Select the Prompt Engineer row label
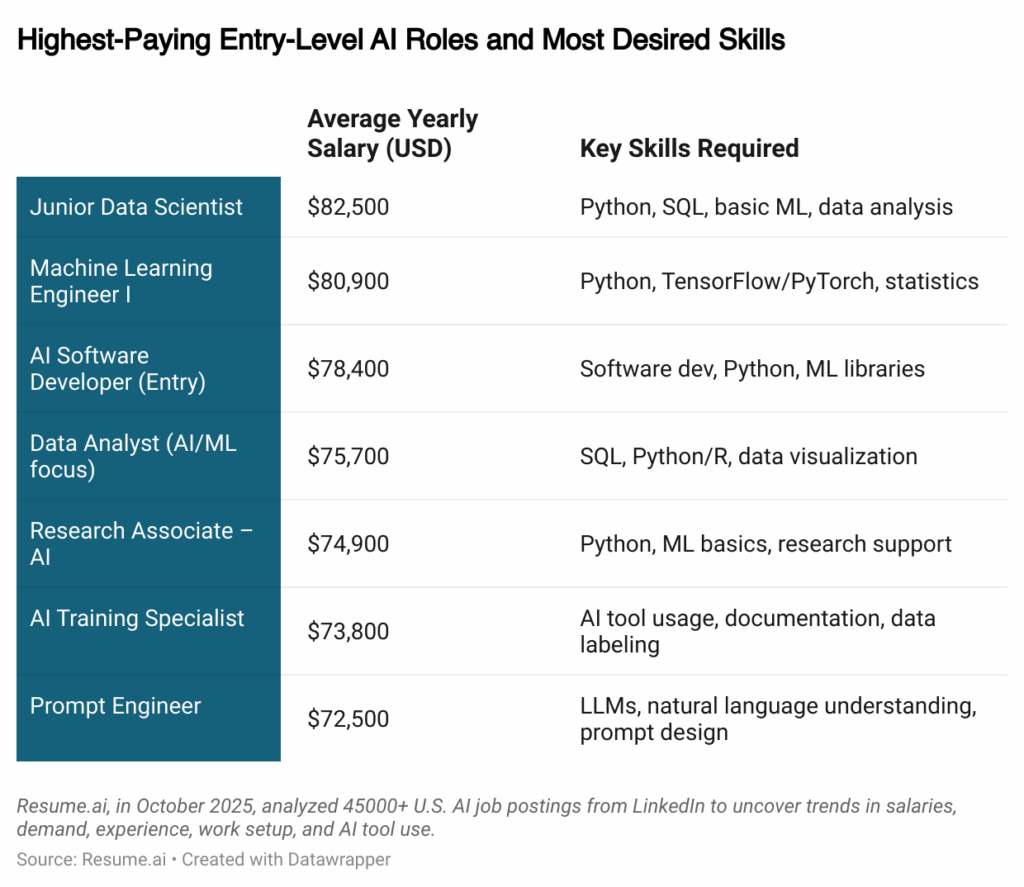 tap(115, 706)
